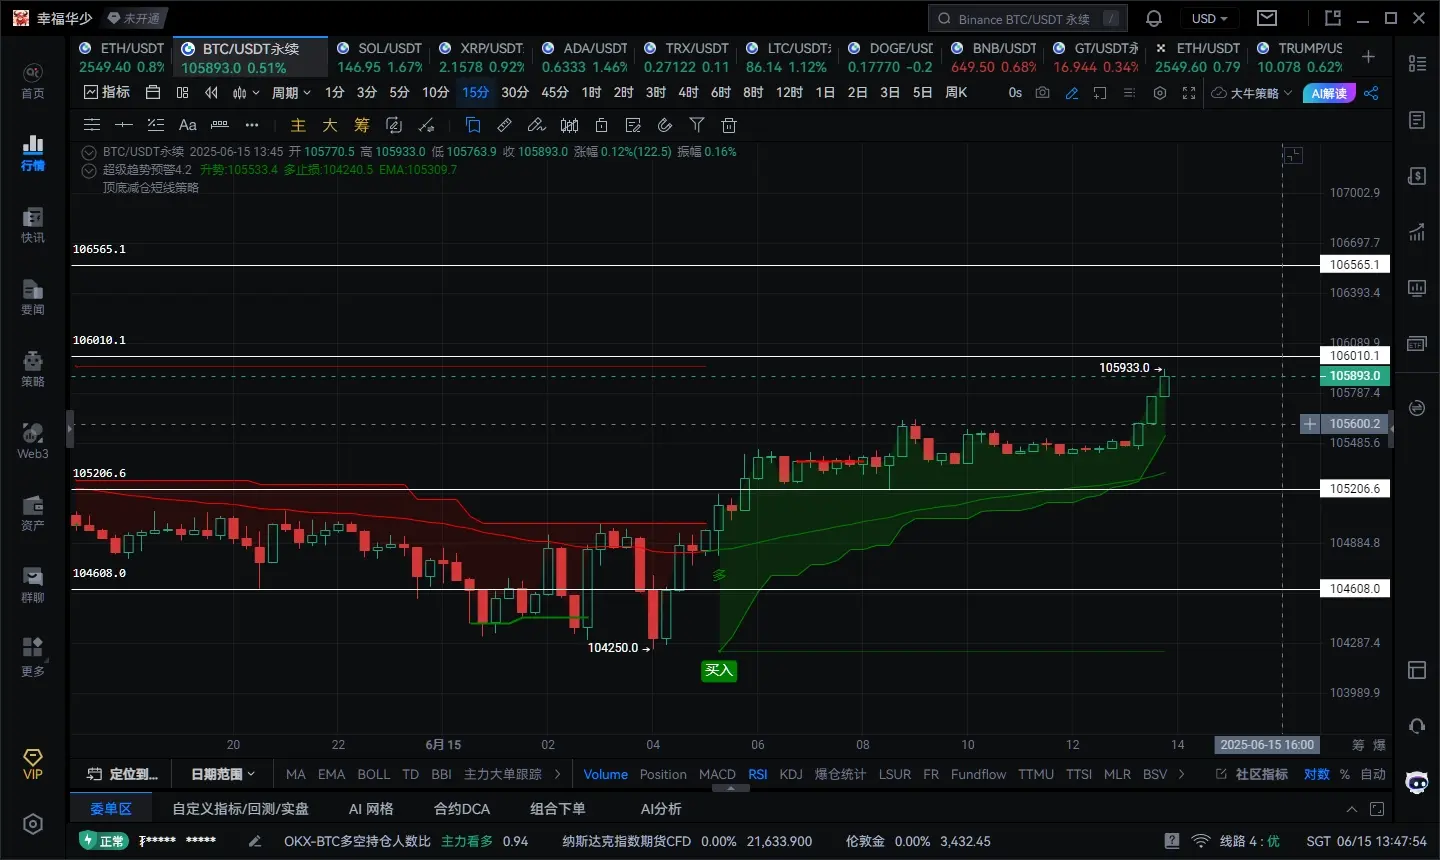
Task: Open the drawing filter funnel icon
Action: point(697,125)
